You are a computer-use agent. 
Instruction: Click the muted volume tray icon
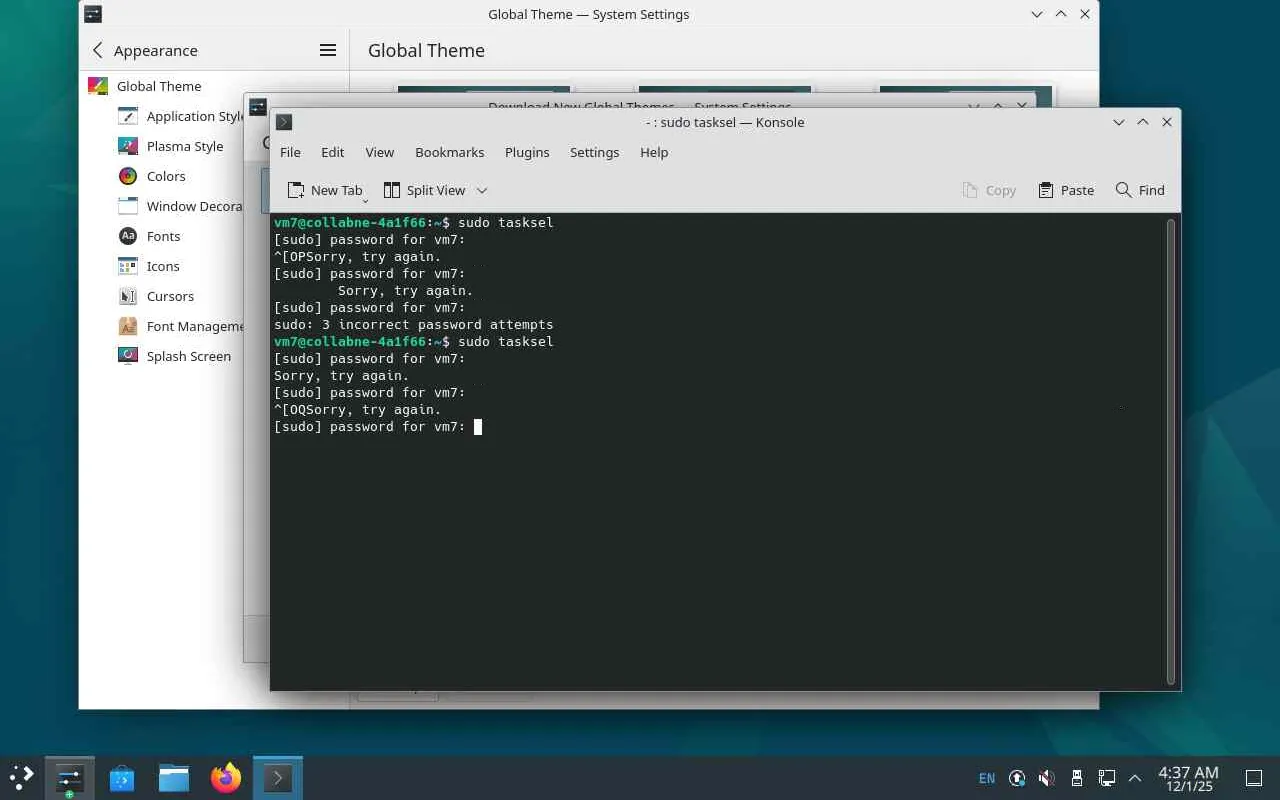coord(1046,778)
